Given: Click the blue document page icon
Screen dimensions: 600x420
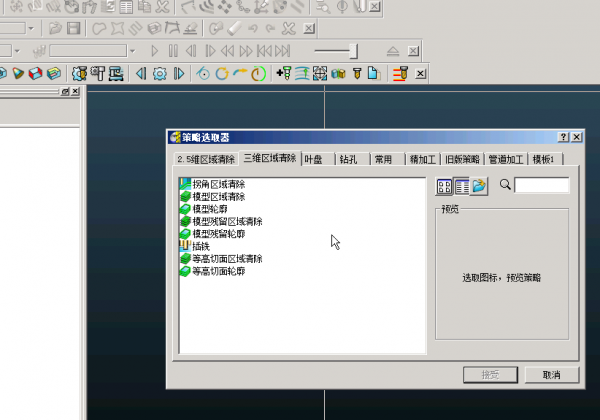Looking at the screenshot, I should coord(374,73).
